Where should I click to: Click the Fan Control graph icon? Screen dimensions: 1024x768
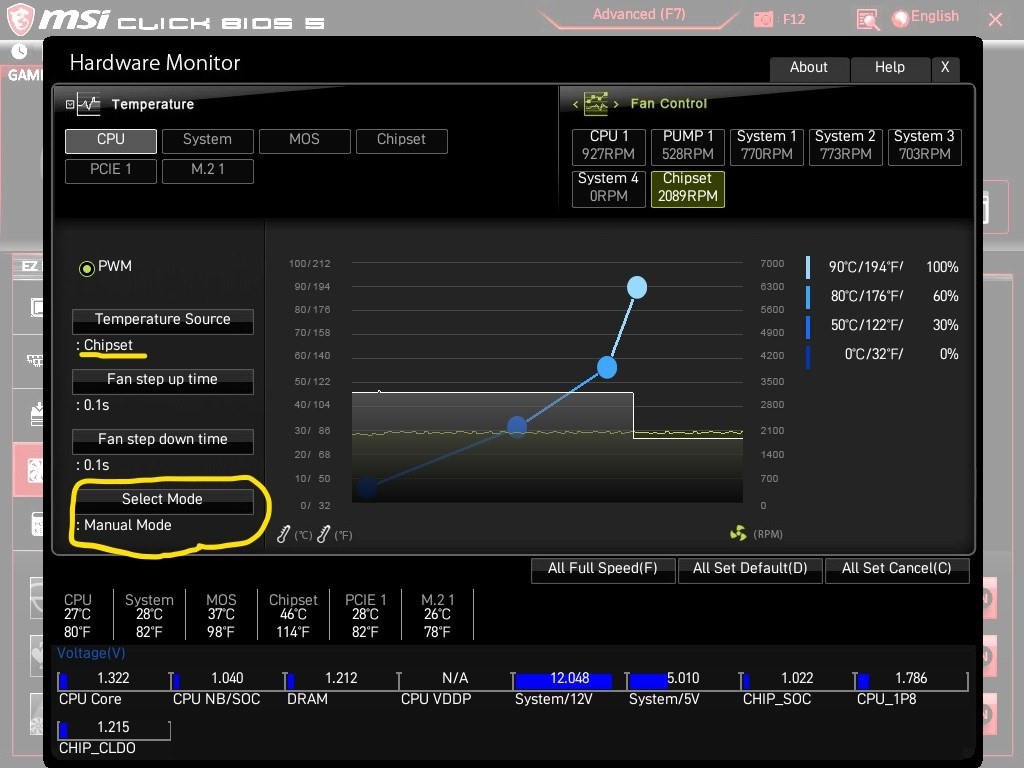click(x=596, y=104)
